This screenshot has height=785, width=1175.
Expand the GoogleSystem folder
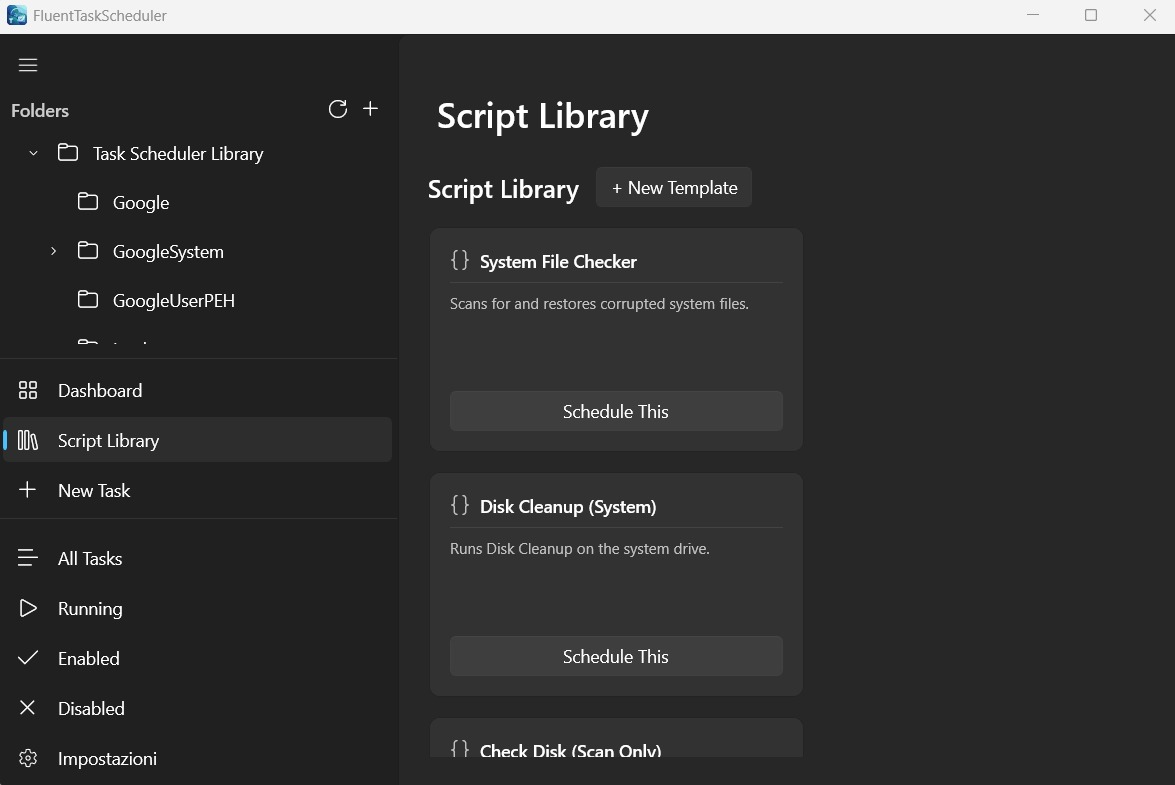point(53,251)
